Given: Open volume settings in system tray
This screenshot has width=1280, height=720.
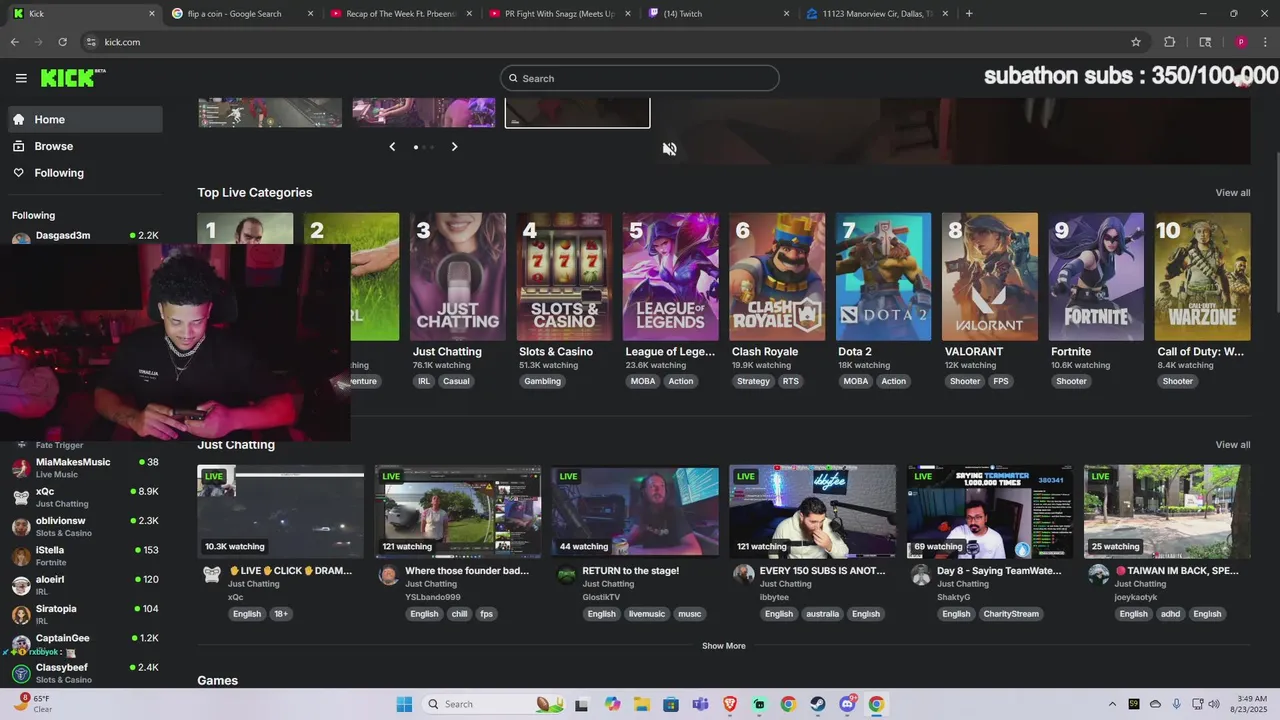Looking at the screenshot, I should (1214, 704).
